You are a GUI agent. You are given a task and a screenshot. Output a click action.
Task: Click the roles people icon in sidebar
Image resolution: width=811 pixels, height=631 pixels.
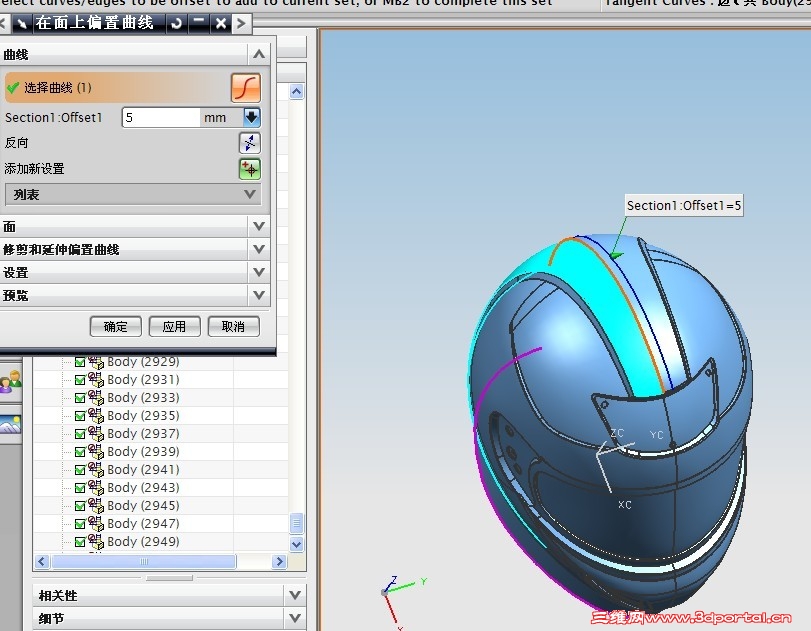coord(10,382)
